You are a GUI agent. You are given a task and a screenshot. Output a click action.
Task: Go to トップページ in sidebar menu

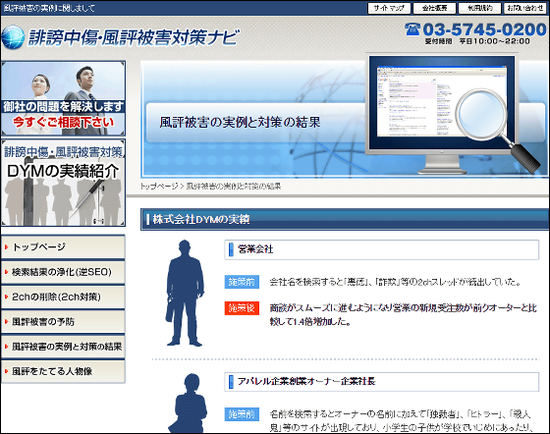click(63, 247)
